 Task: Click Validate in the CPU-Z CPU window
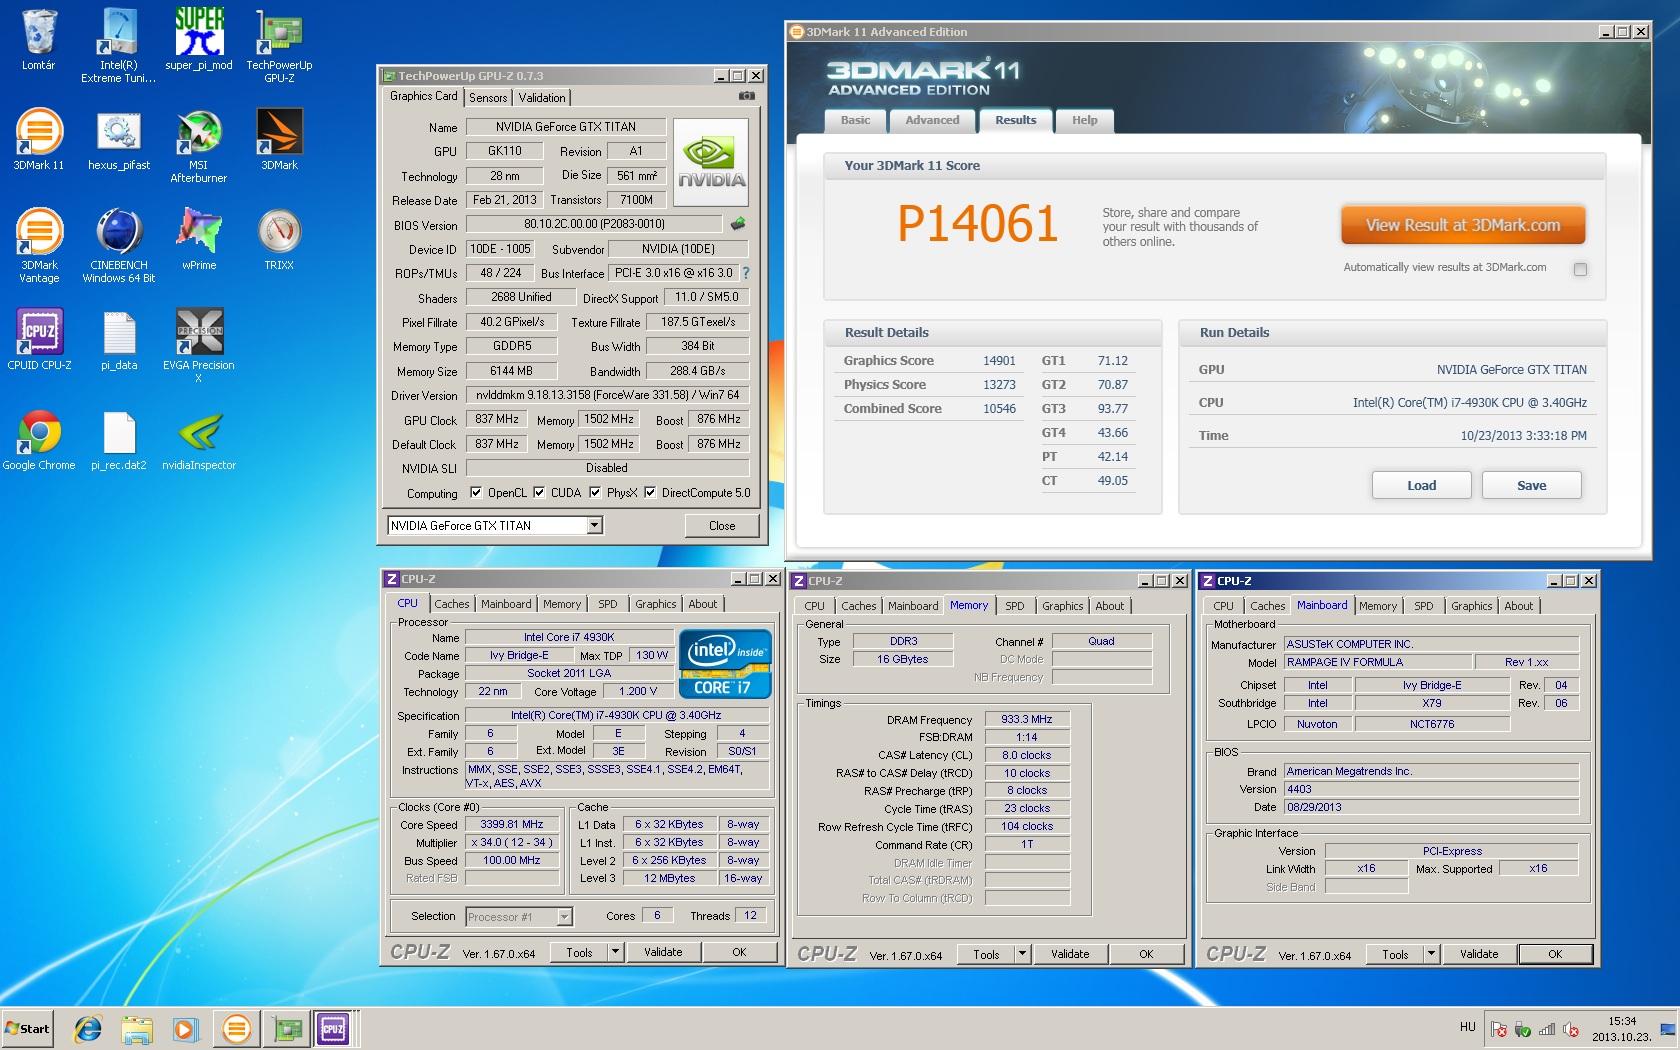point(663,952)
